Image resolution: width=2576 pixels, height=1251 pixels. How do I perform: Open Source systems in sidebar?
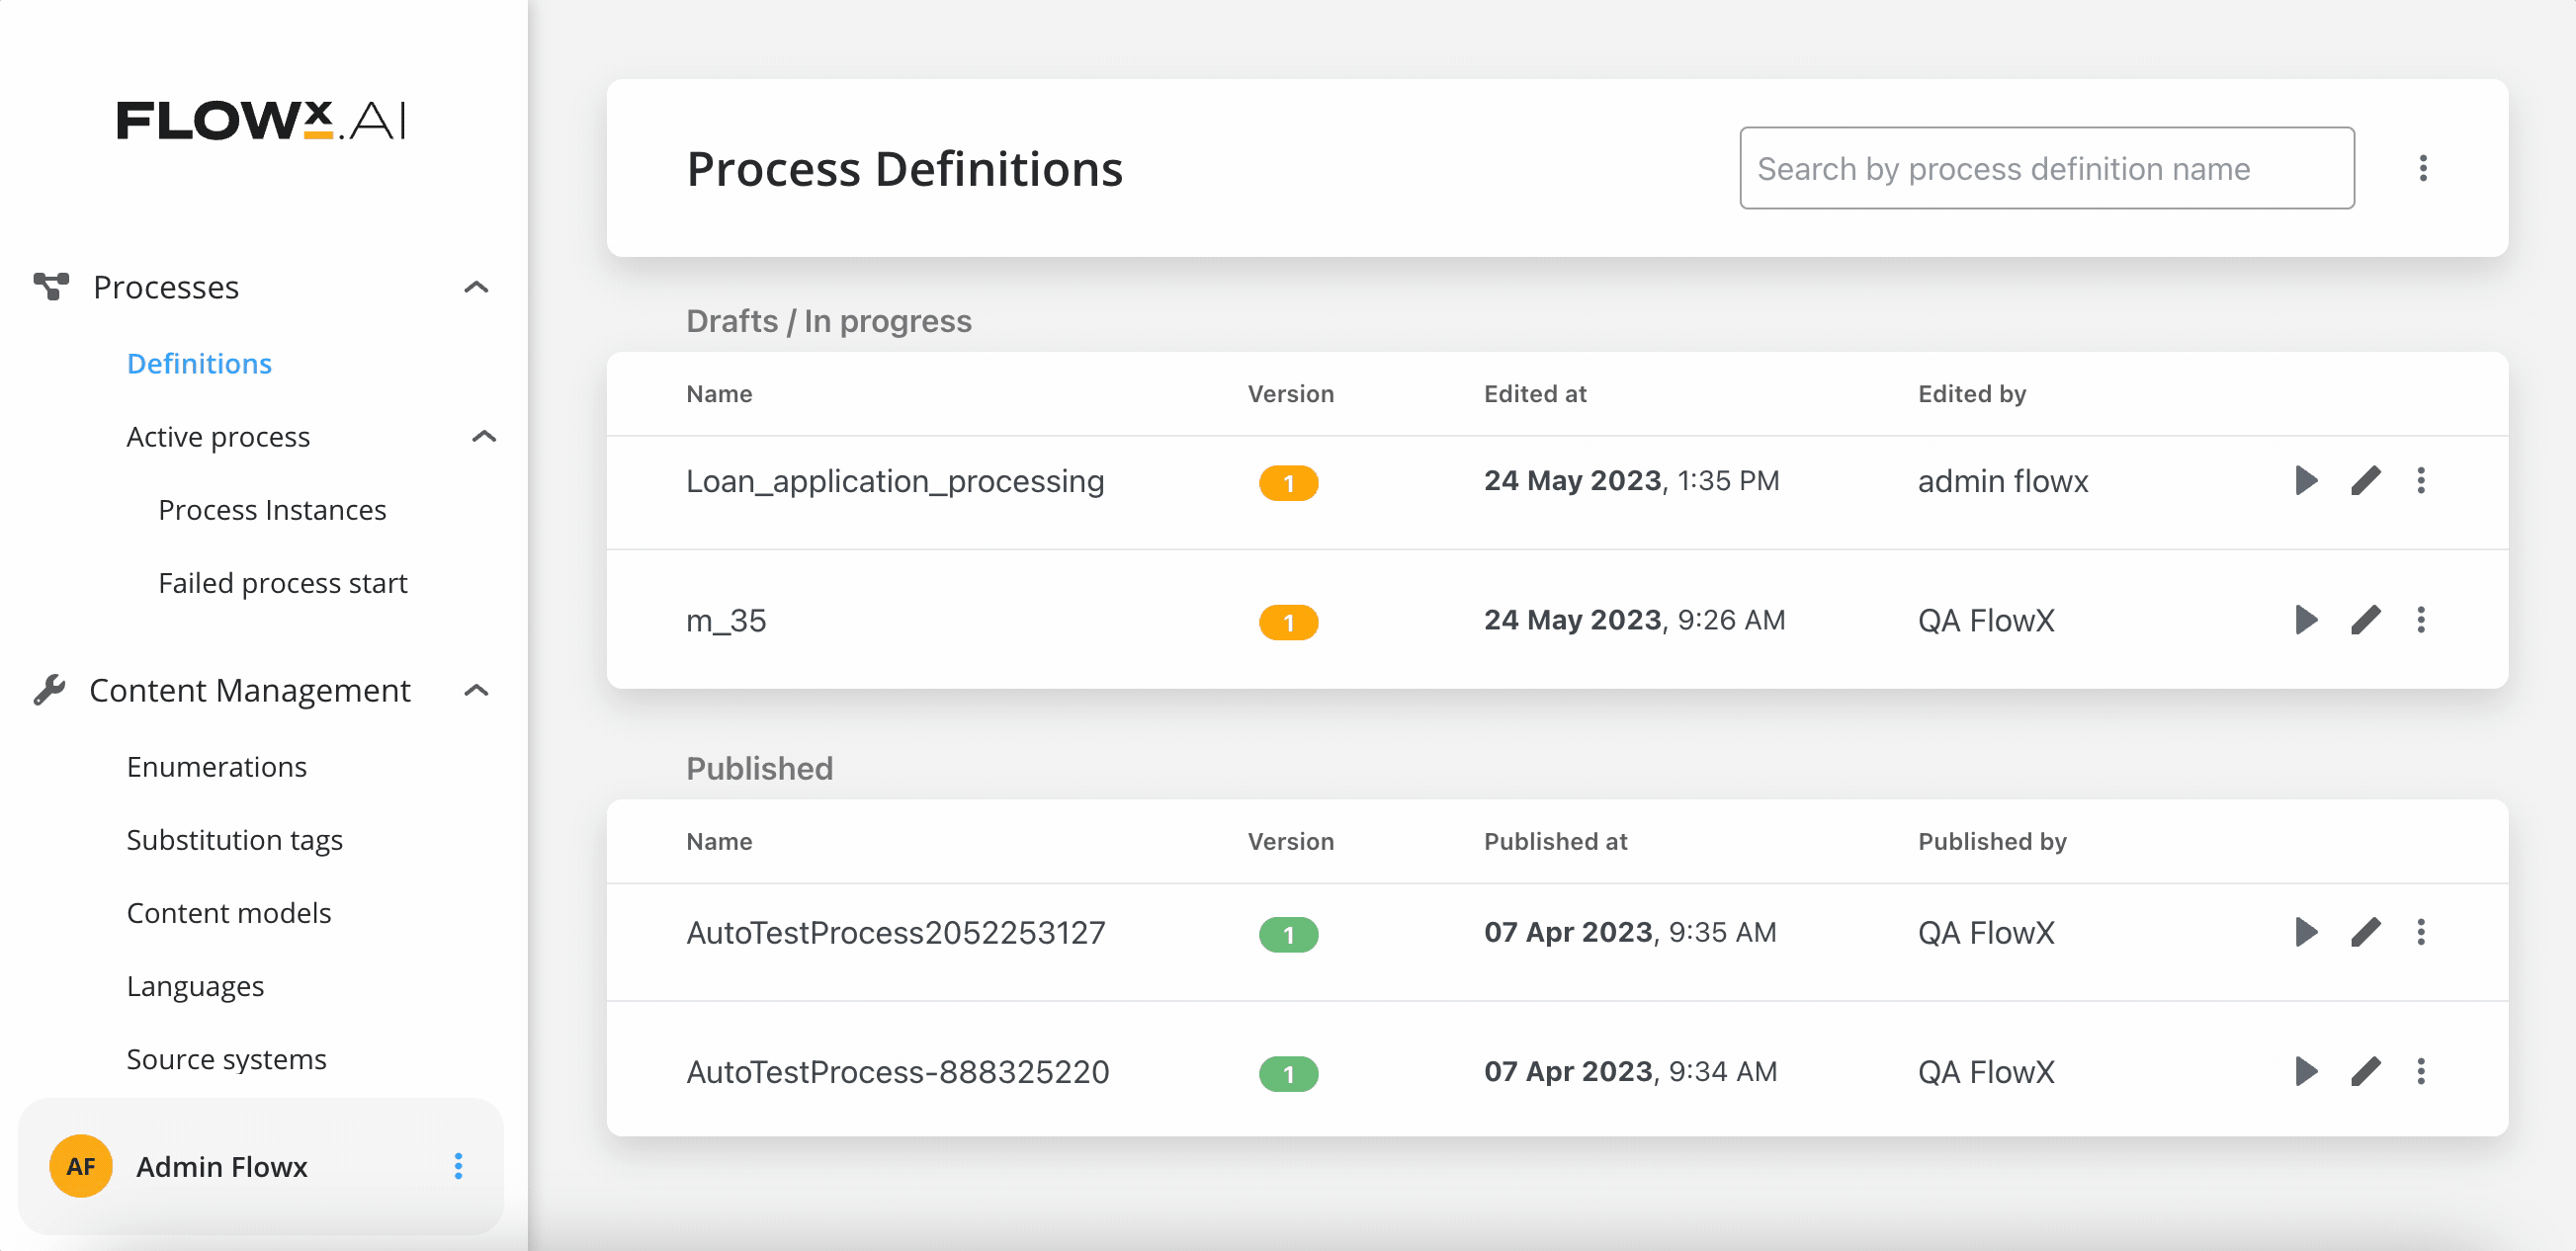[x=227, y=1059]
